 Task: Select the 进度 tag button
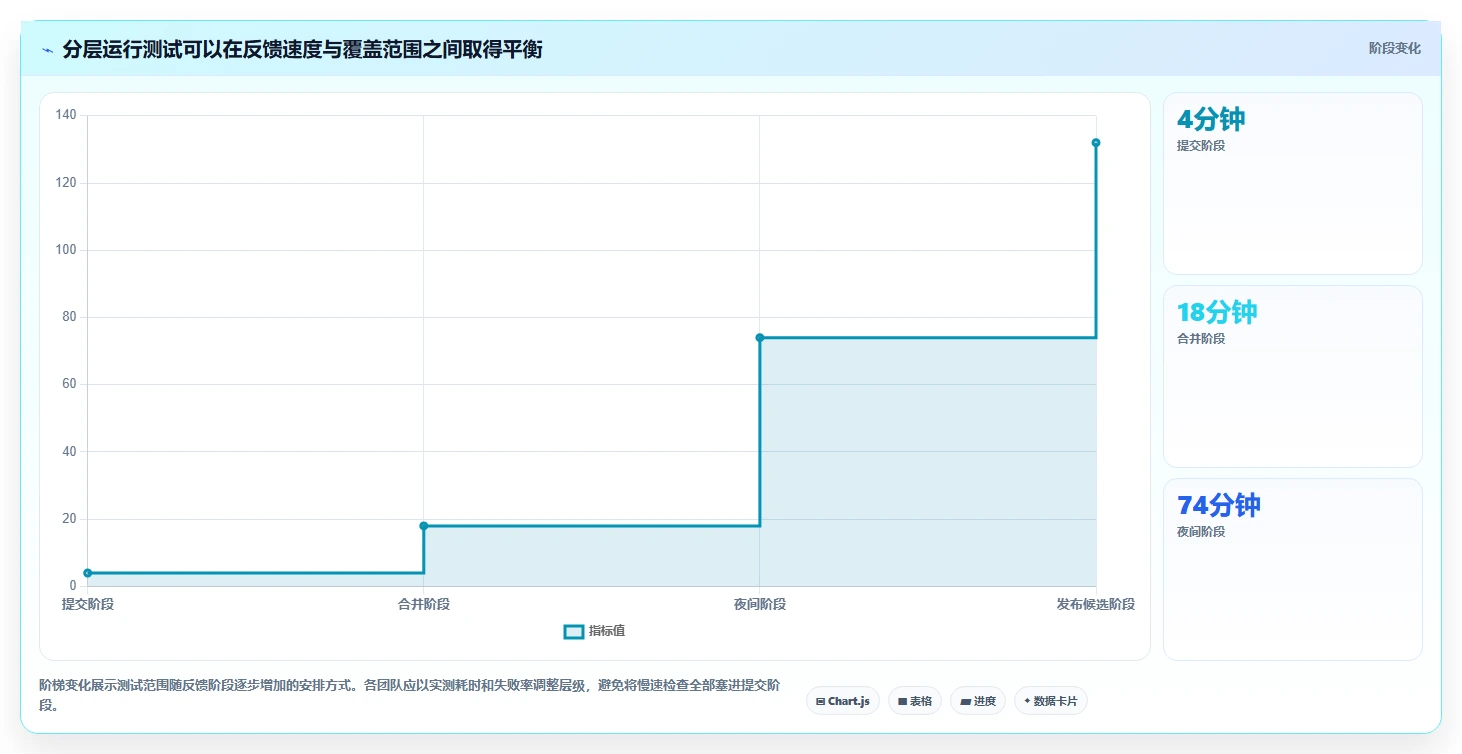coord(978,701)
